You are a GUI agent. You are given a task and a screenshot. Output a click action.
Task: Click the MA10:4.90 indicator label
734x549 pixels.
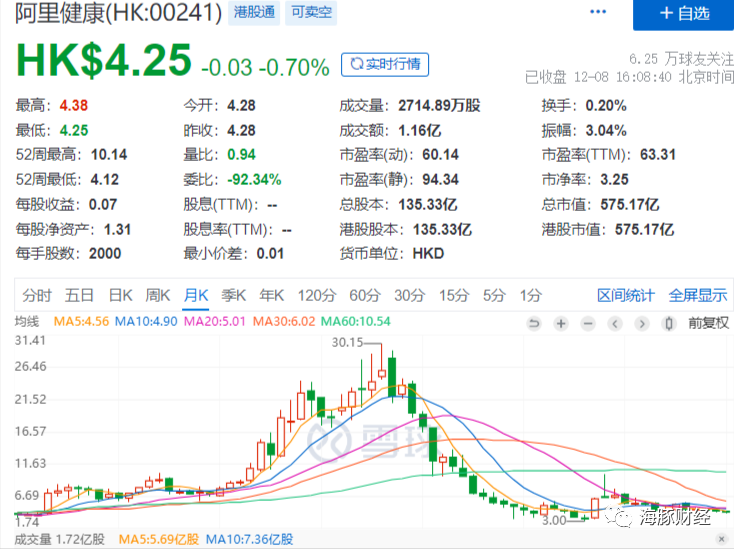(x=146, y=322)
